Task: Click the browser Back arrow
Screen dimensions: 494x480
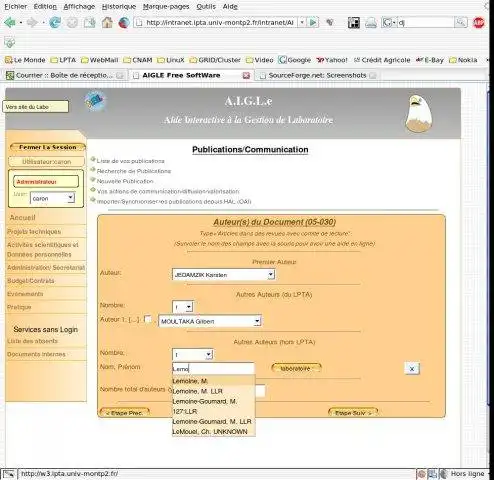Action: click(x=10, y=22)
